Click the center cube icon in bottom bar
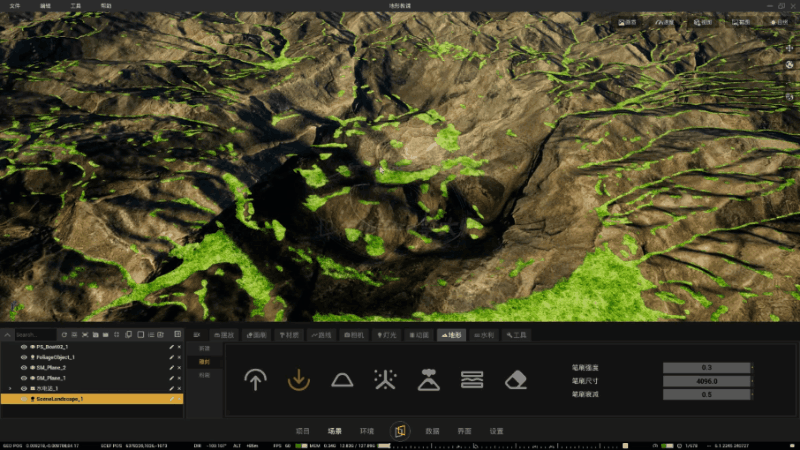Screen dimensions: 800x450 click(400, 431)
